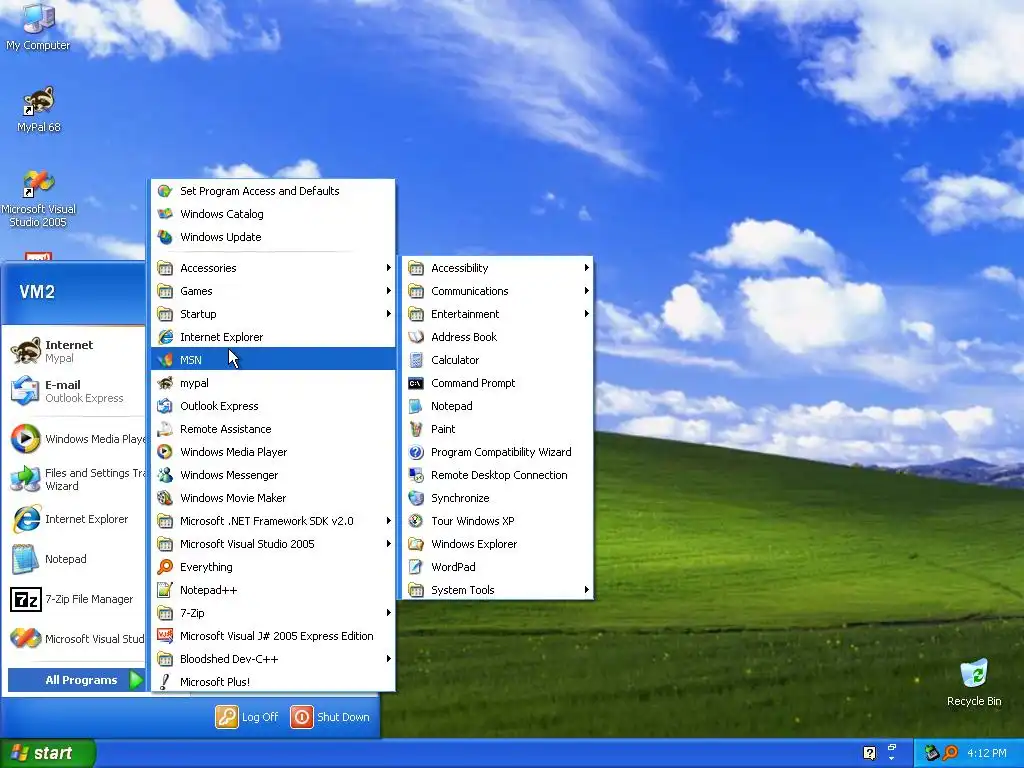Click the Log Off button
Image resolution: width=1024 pixels, height=768 pixels.
point(247,716)
